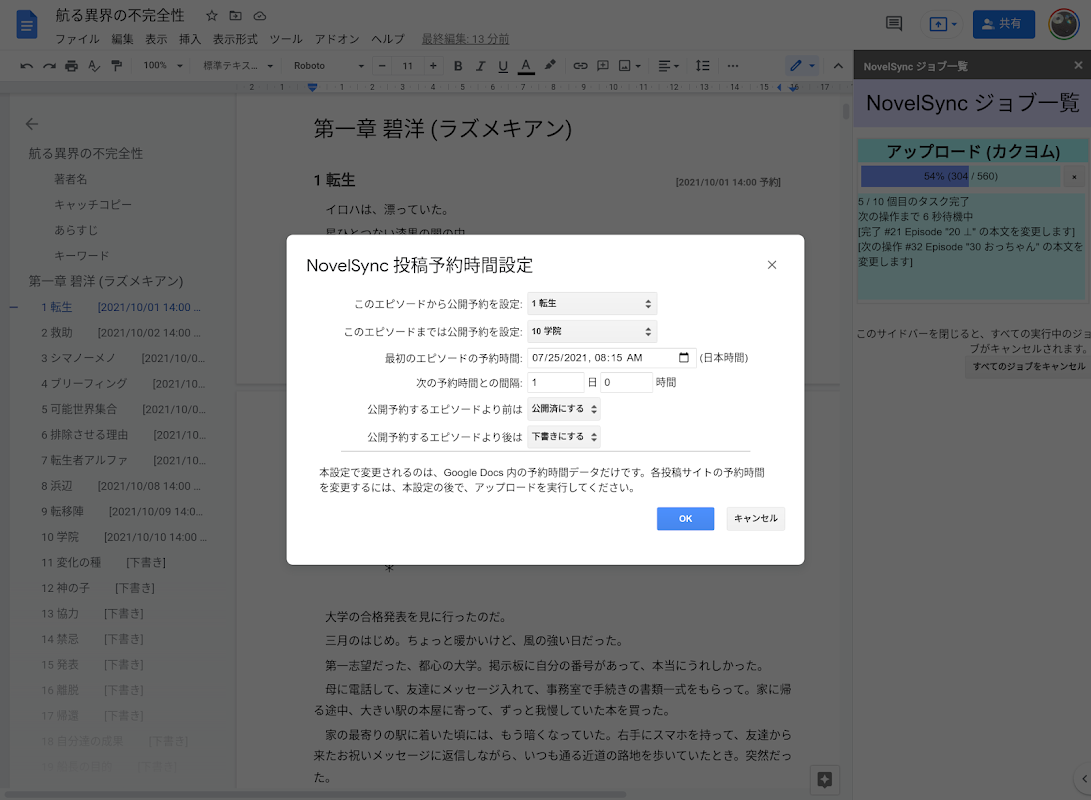Click the キャンセル button
The width and height of the screenshot is (1091, 800).
(x=756, y=518)
